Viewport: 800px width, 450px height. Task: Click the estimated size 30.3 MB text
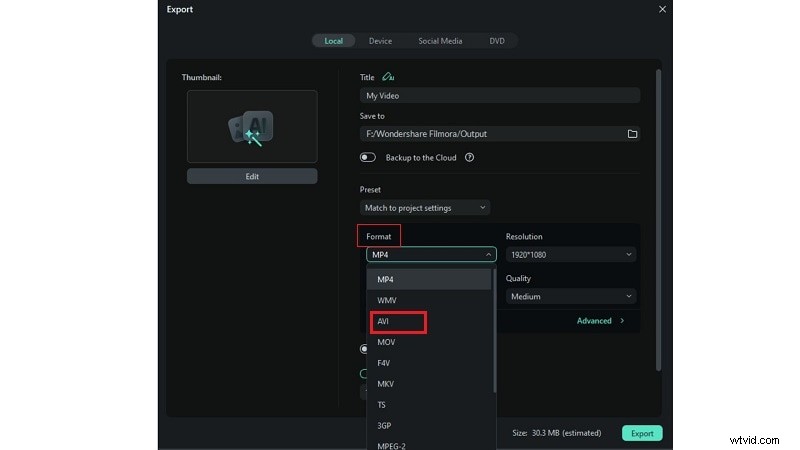(x=557, y=433)
